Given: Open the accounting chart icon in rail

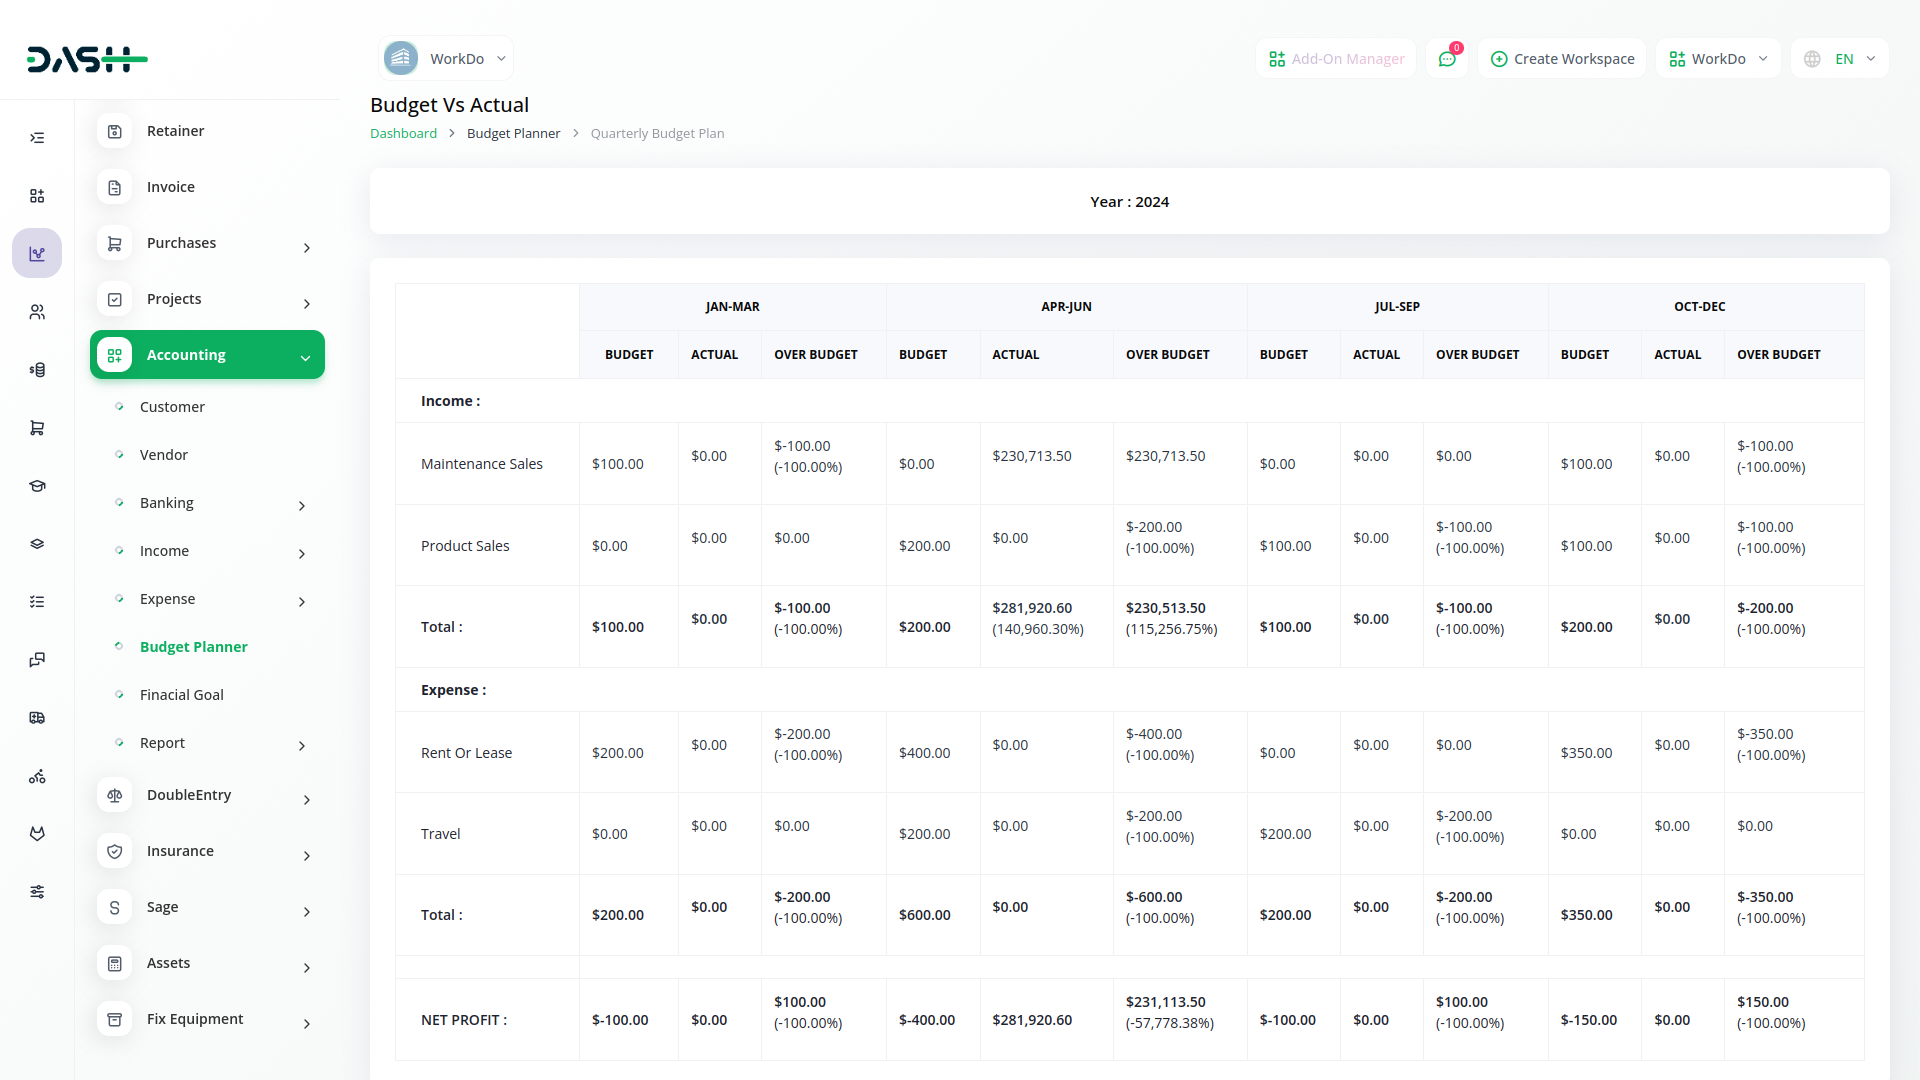Looking at the screenshot, I should point(37,254).
